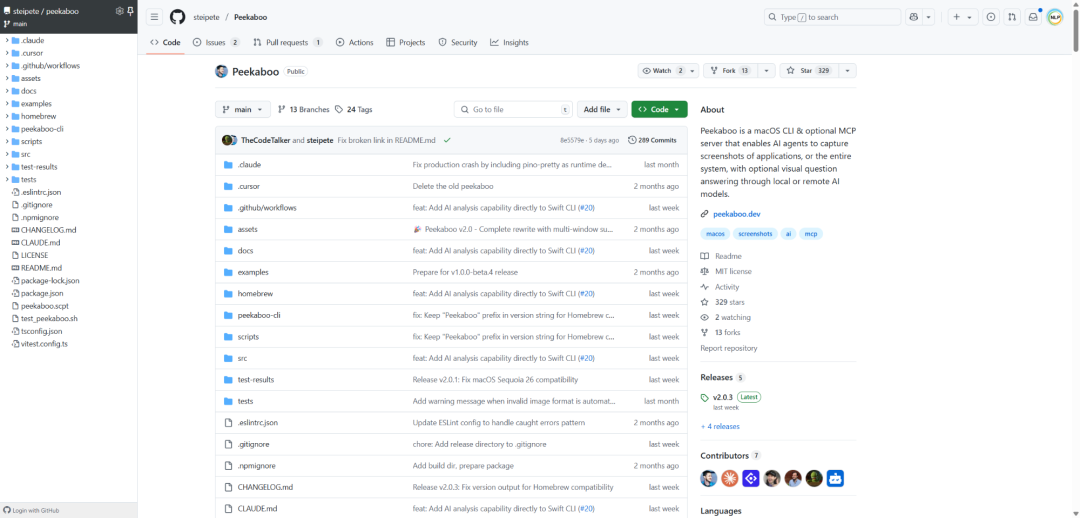The width and height of the screenshot is (1080, 518).
Task: Open the Octotree sidebar settings gear
Action: point(119,11)
